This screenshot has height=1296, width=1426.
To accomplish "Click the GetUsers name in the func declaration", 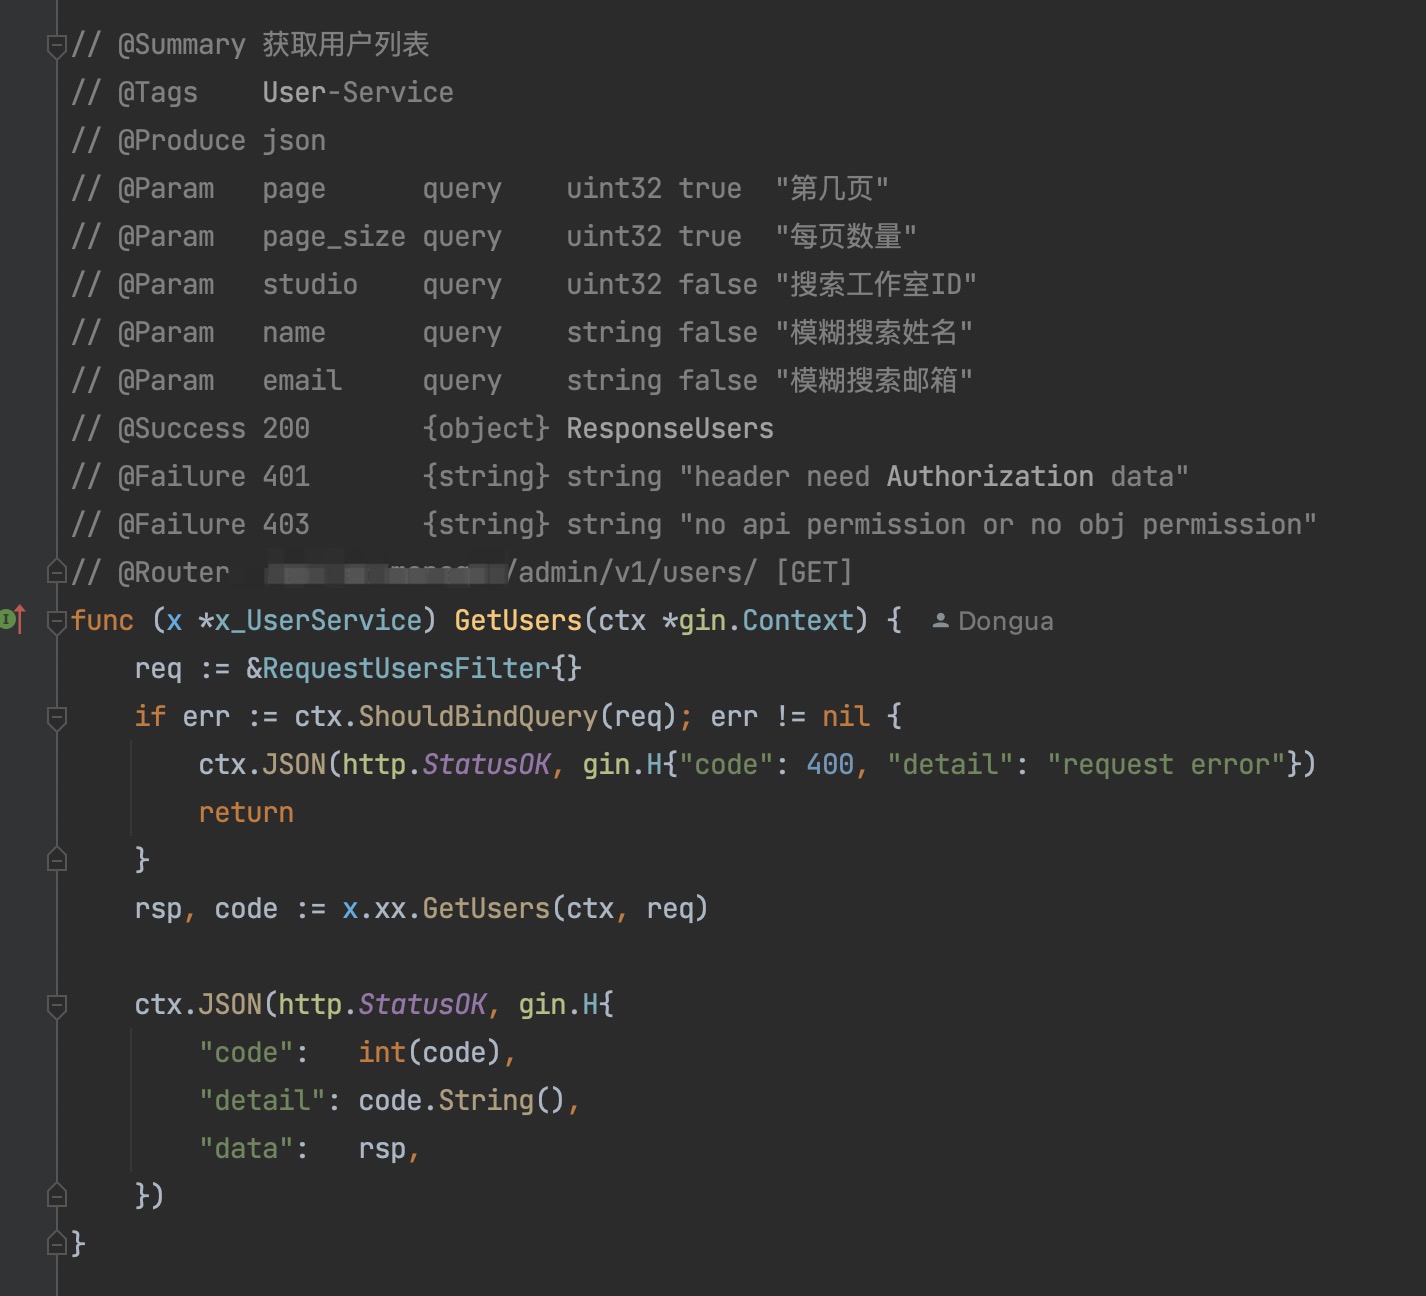I will point(518,620).
